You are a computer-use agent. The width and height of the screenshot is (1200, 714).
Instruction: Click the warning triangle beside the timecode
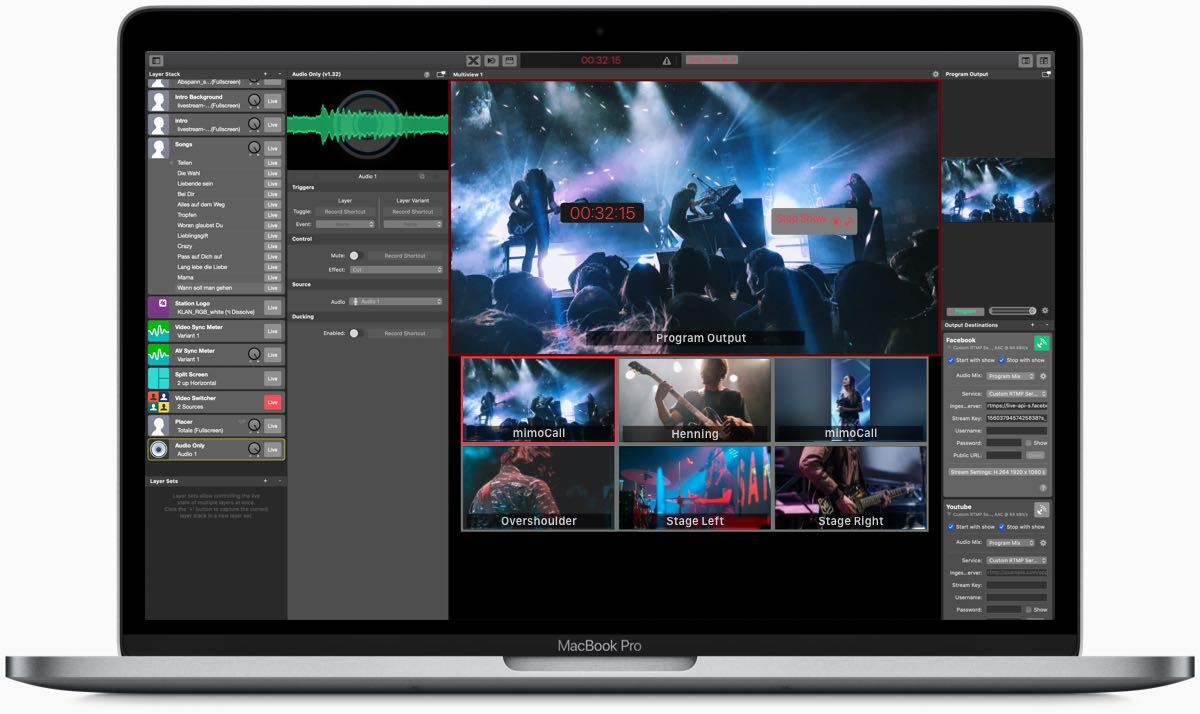pyautogui.click(x=667, y=60)
